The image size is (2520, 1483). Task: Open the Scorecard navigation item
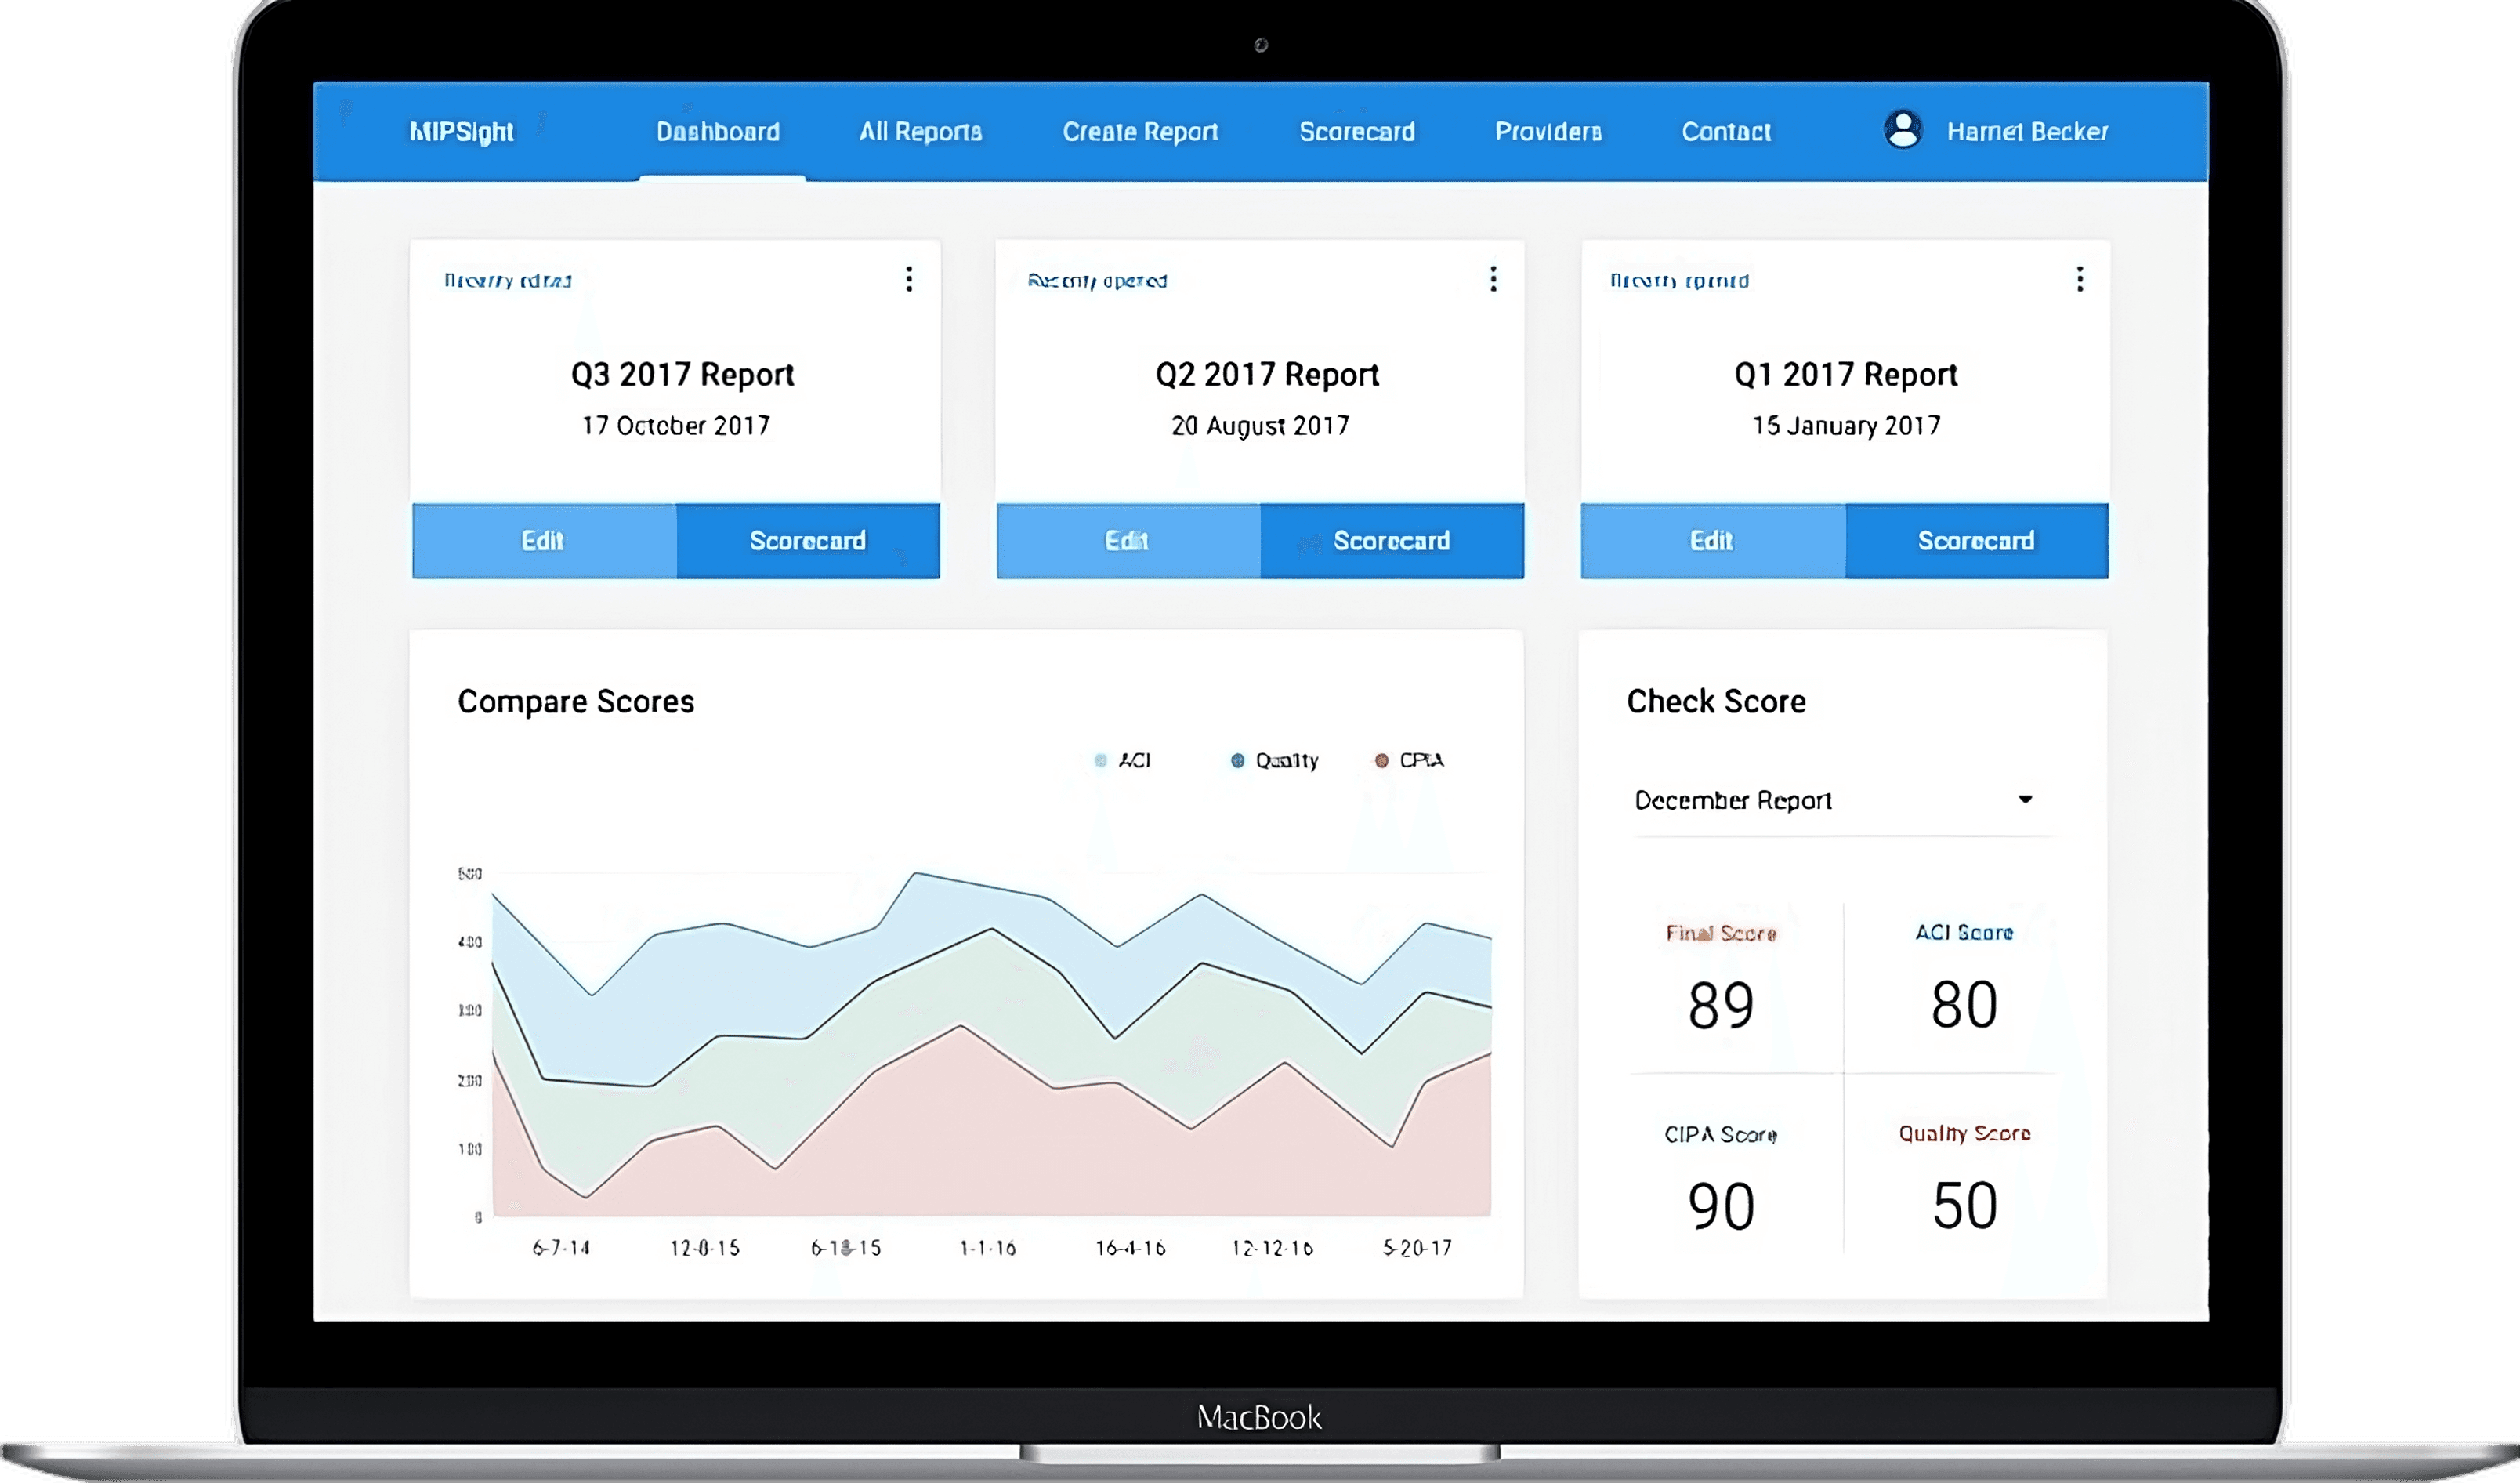1357,132
